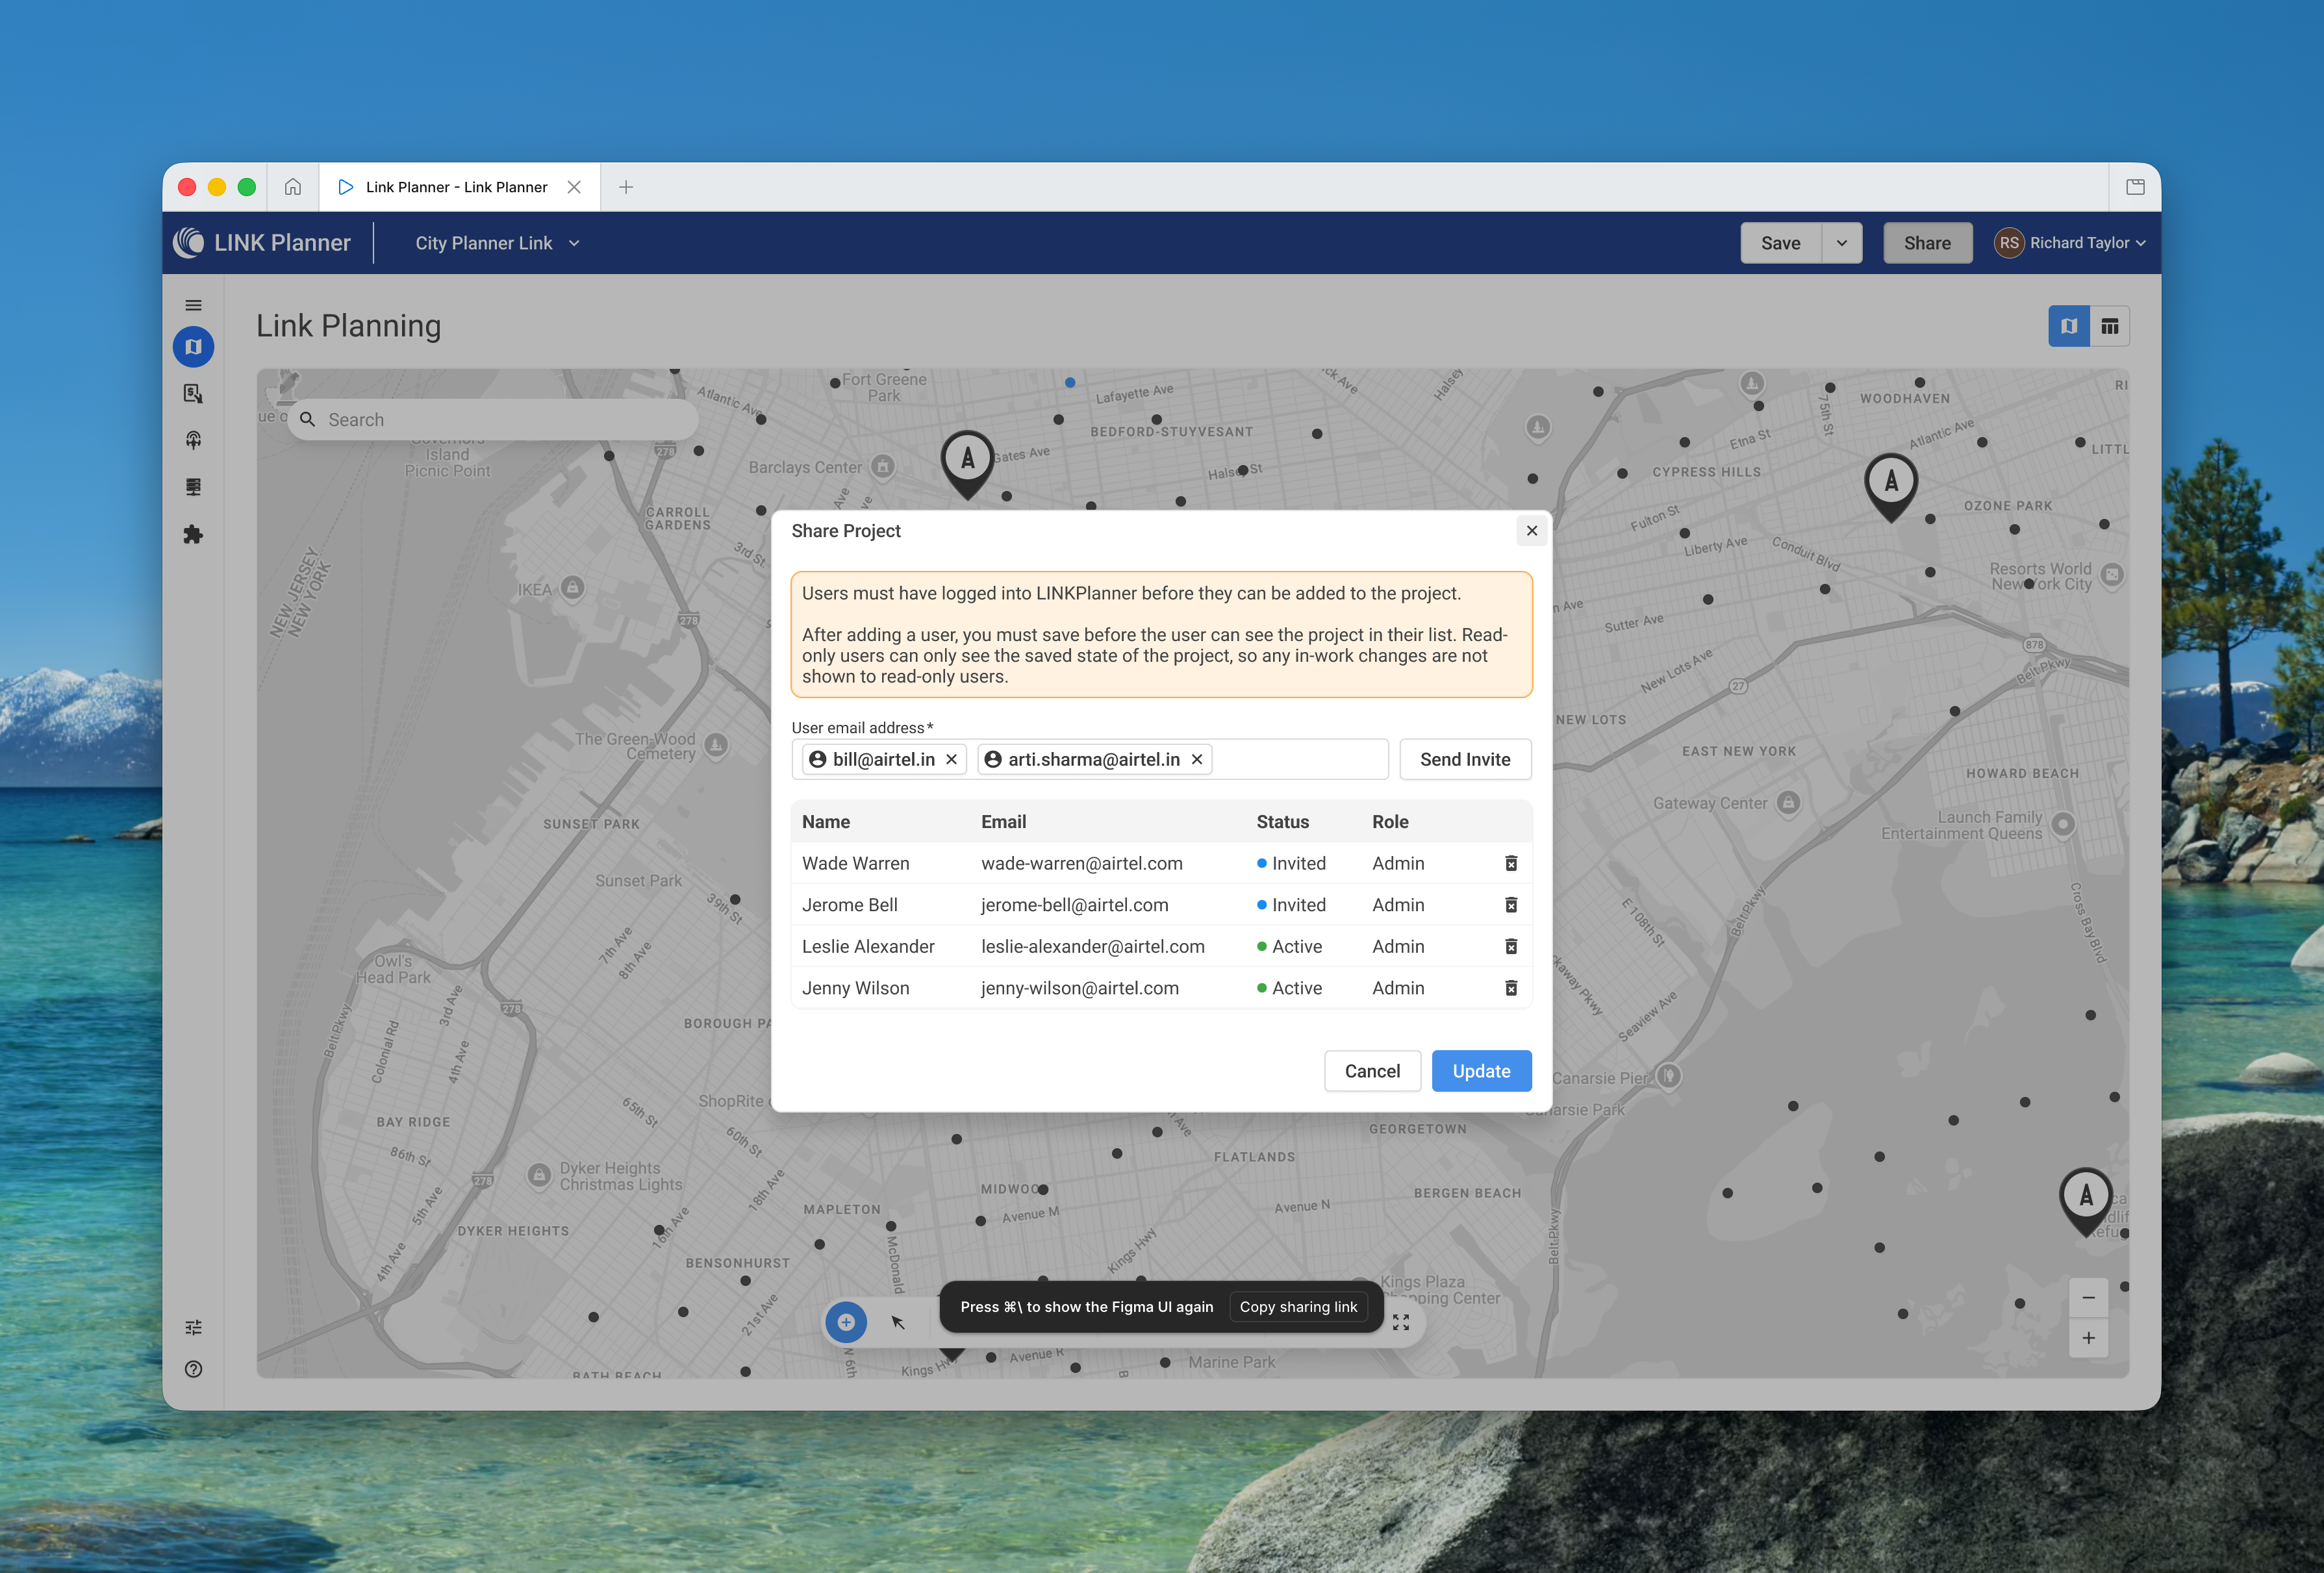Open the Richard Taylor account menu
This screenshot has height=1573, width=2324.
click(x=2071, y=243)
